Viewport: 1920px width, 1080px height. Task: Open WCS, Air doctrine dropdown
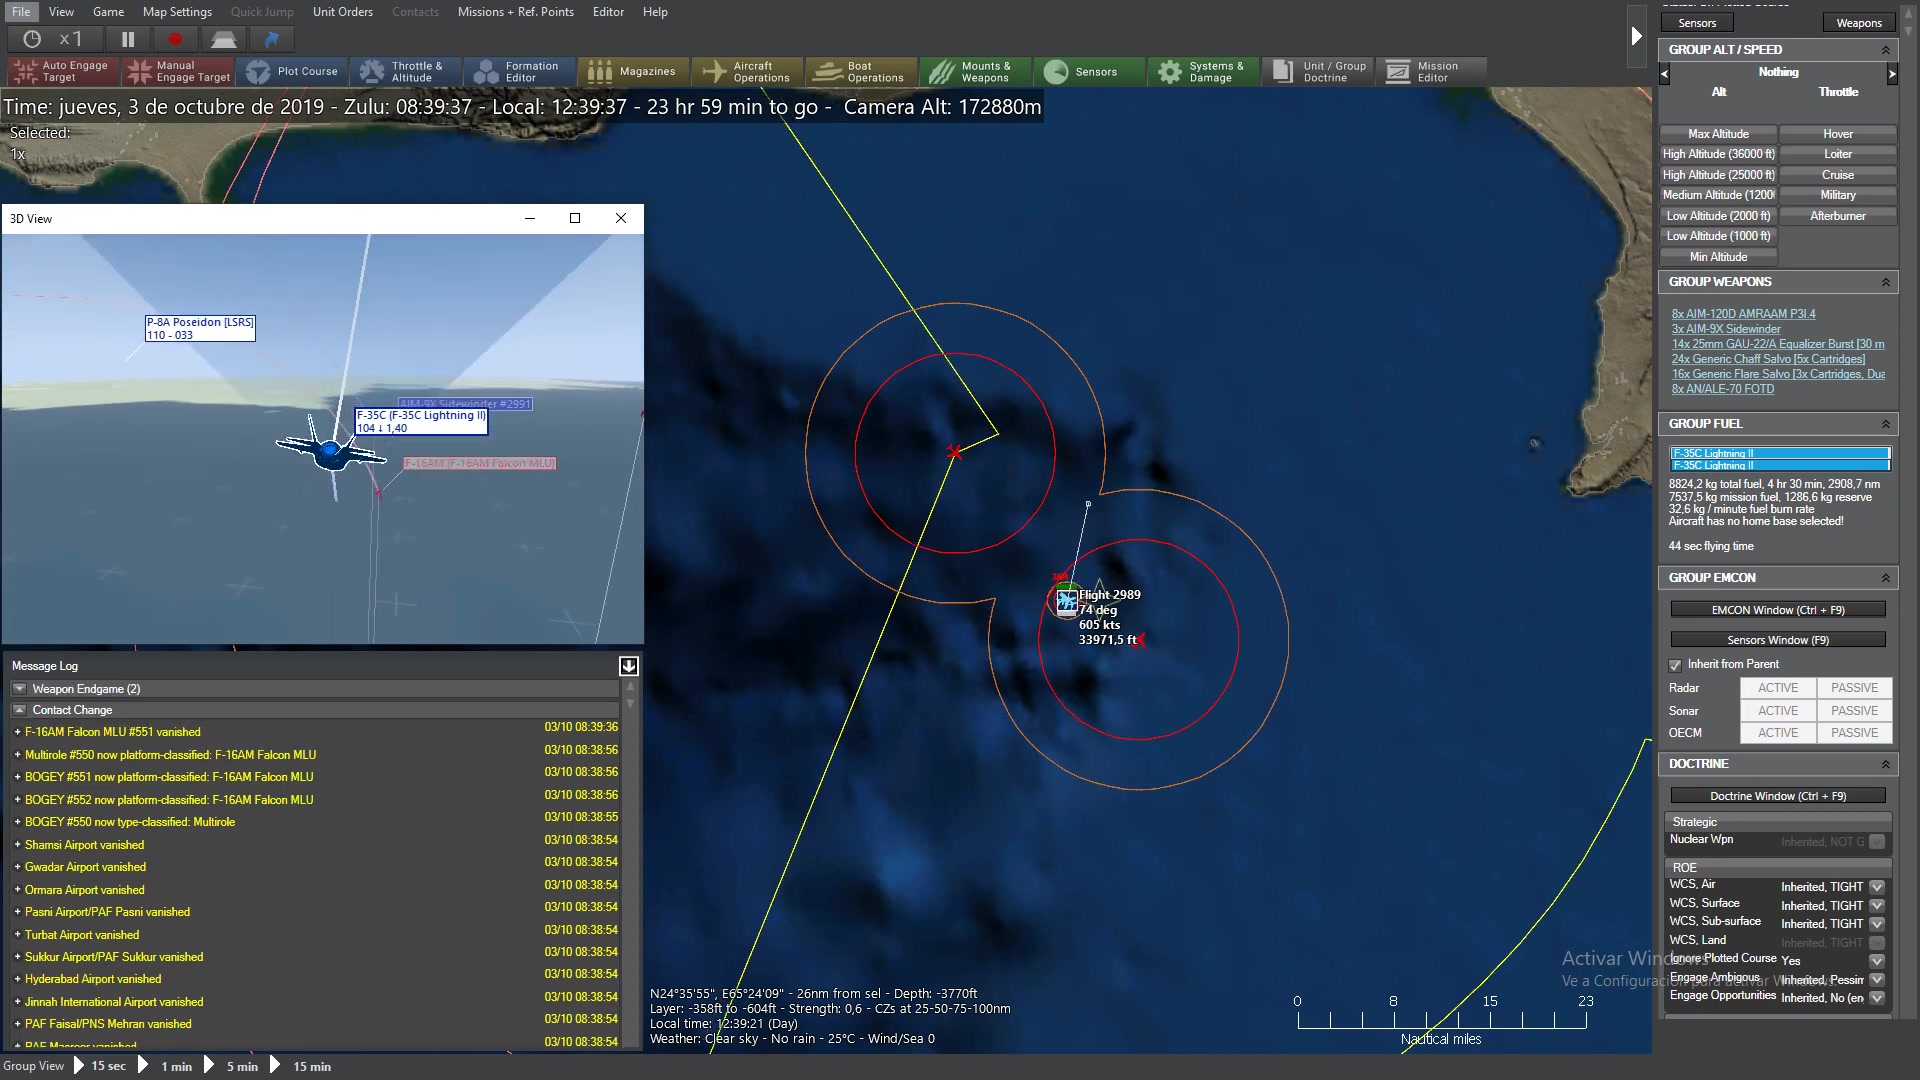pos(1877,887)
